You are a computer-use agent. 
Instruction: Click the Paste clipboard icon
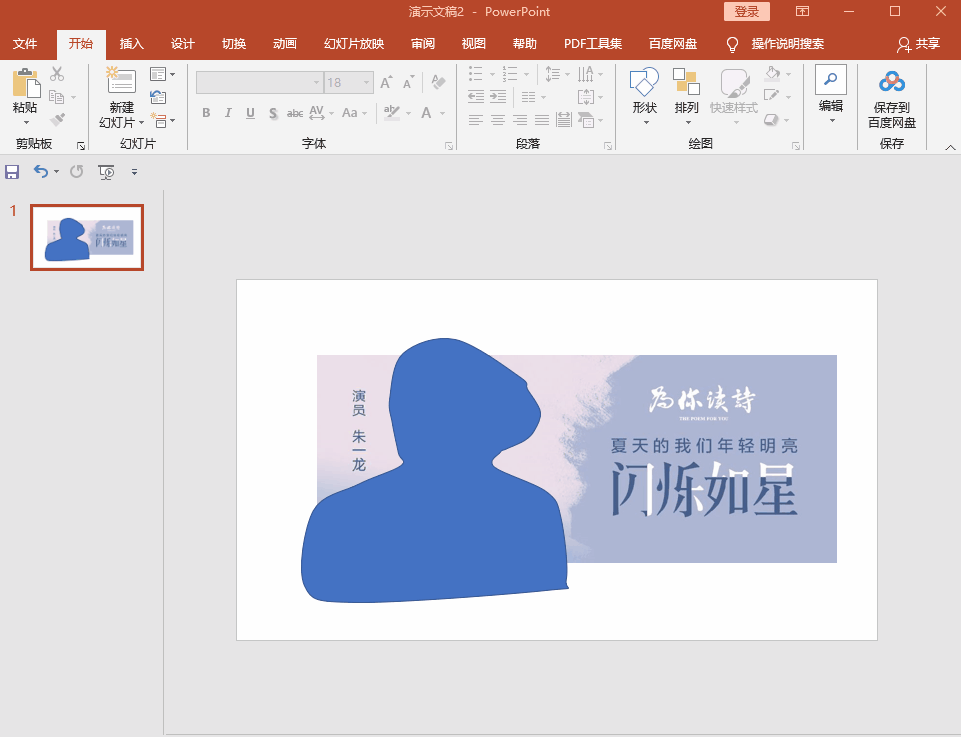[x=26, y=83]
